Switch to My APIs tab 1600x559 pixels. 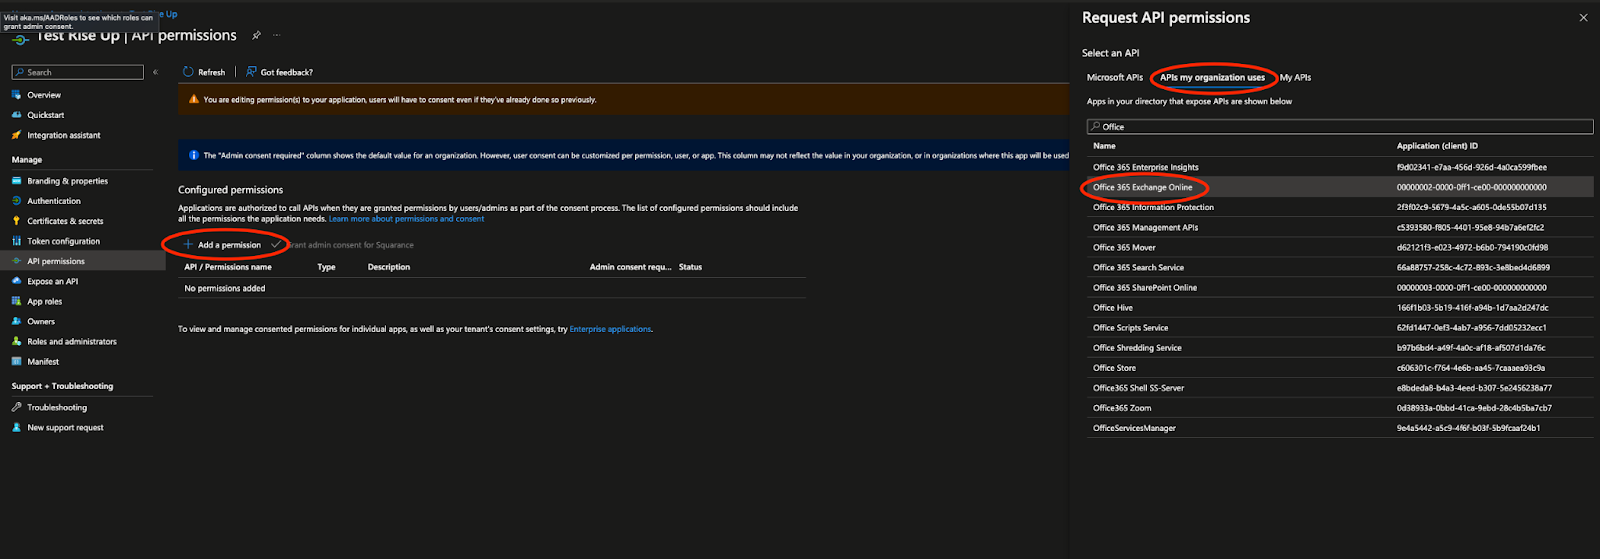click(1295, 77)
